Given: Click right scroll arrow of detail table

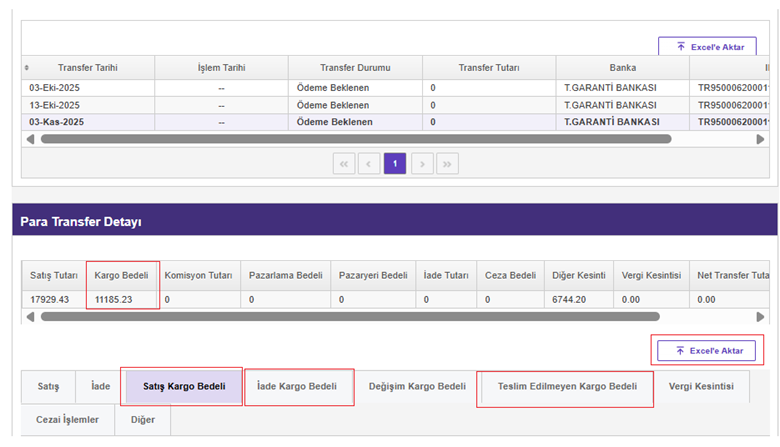Looking at the screenshot, I should (760, 317).
